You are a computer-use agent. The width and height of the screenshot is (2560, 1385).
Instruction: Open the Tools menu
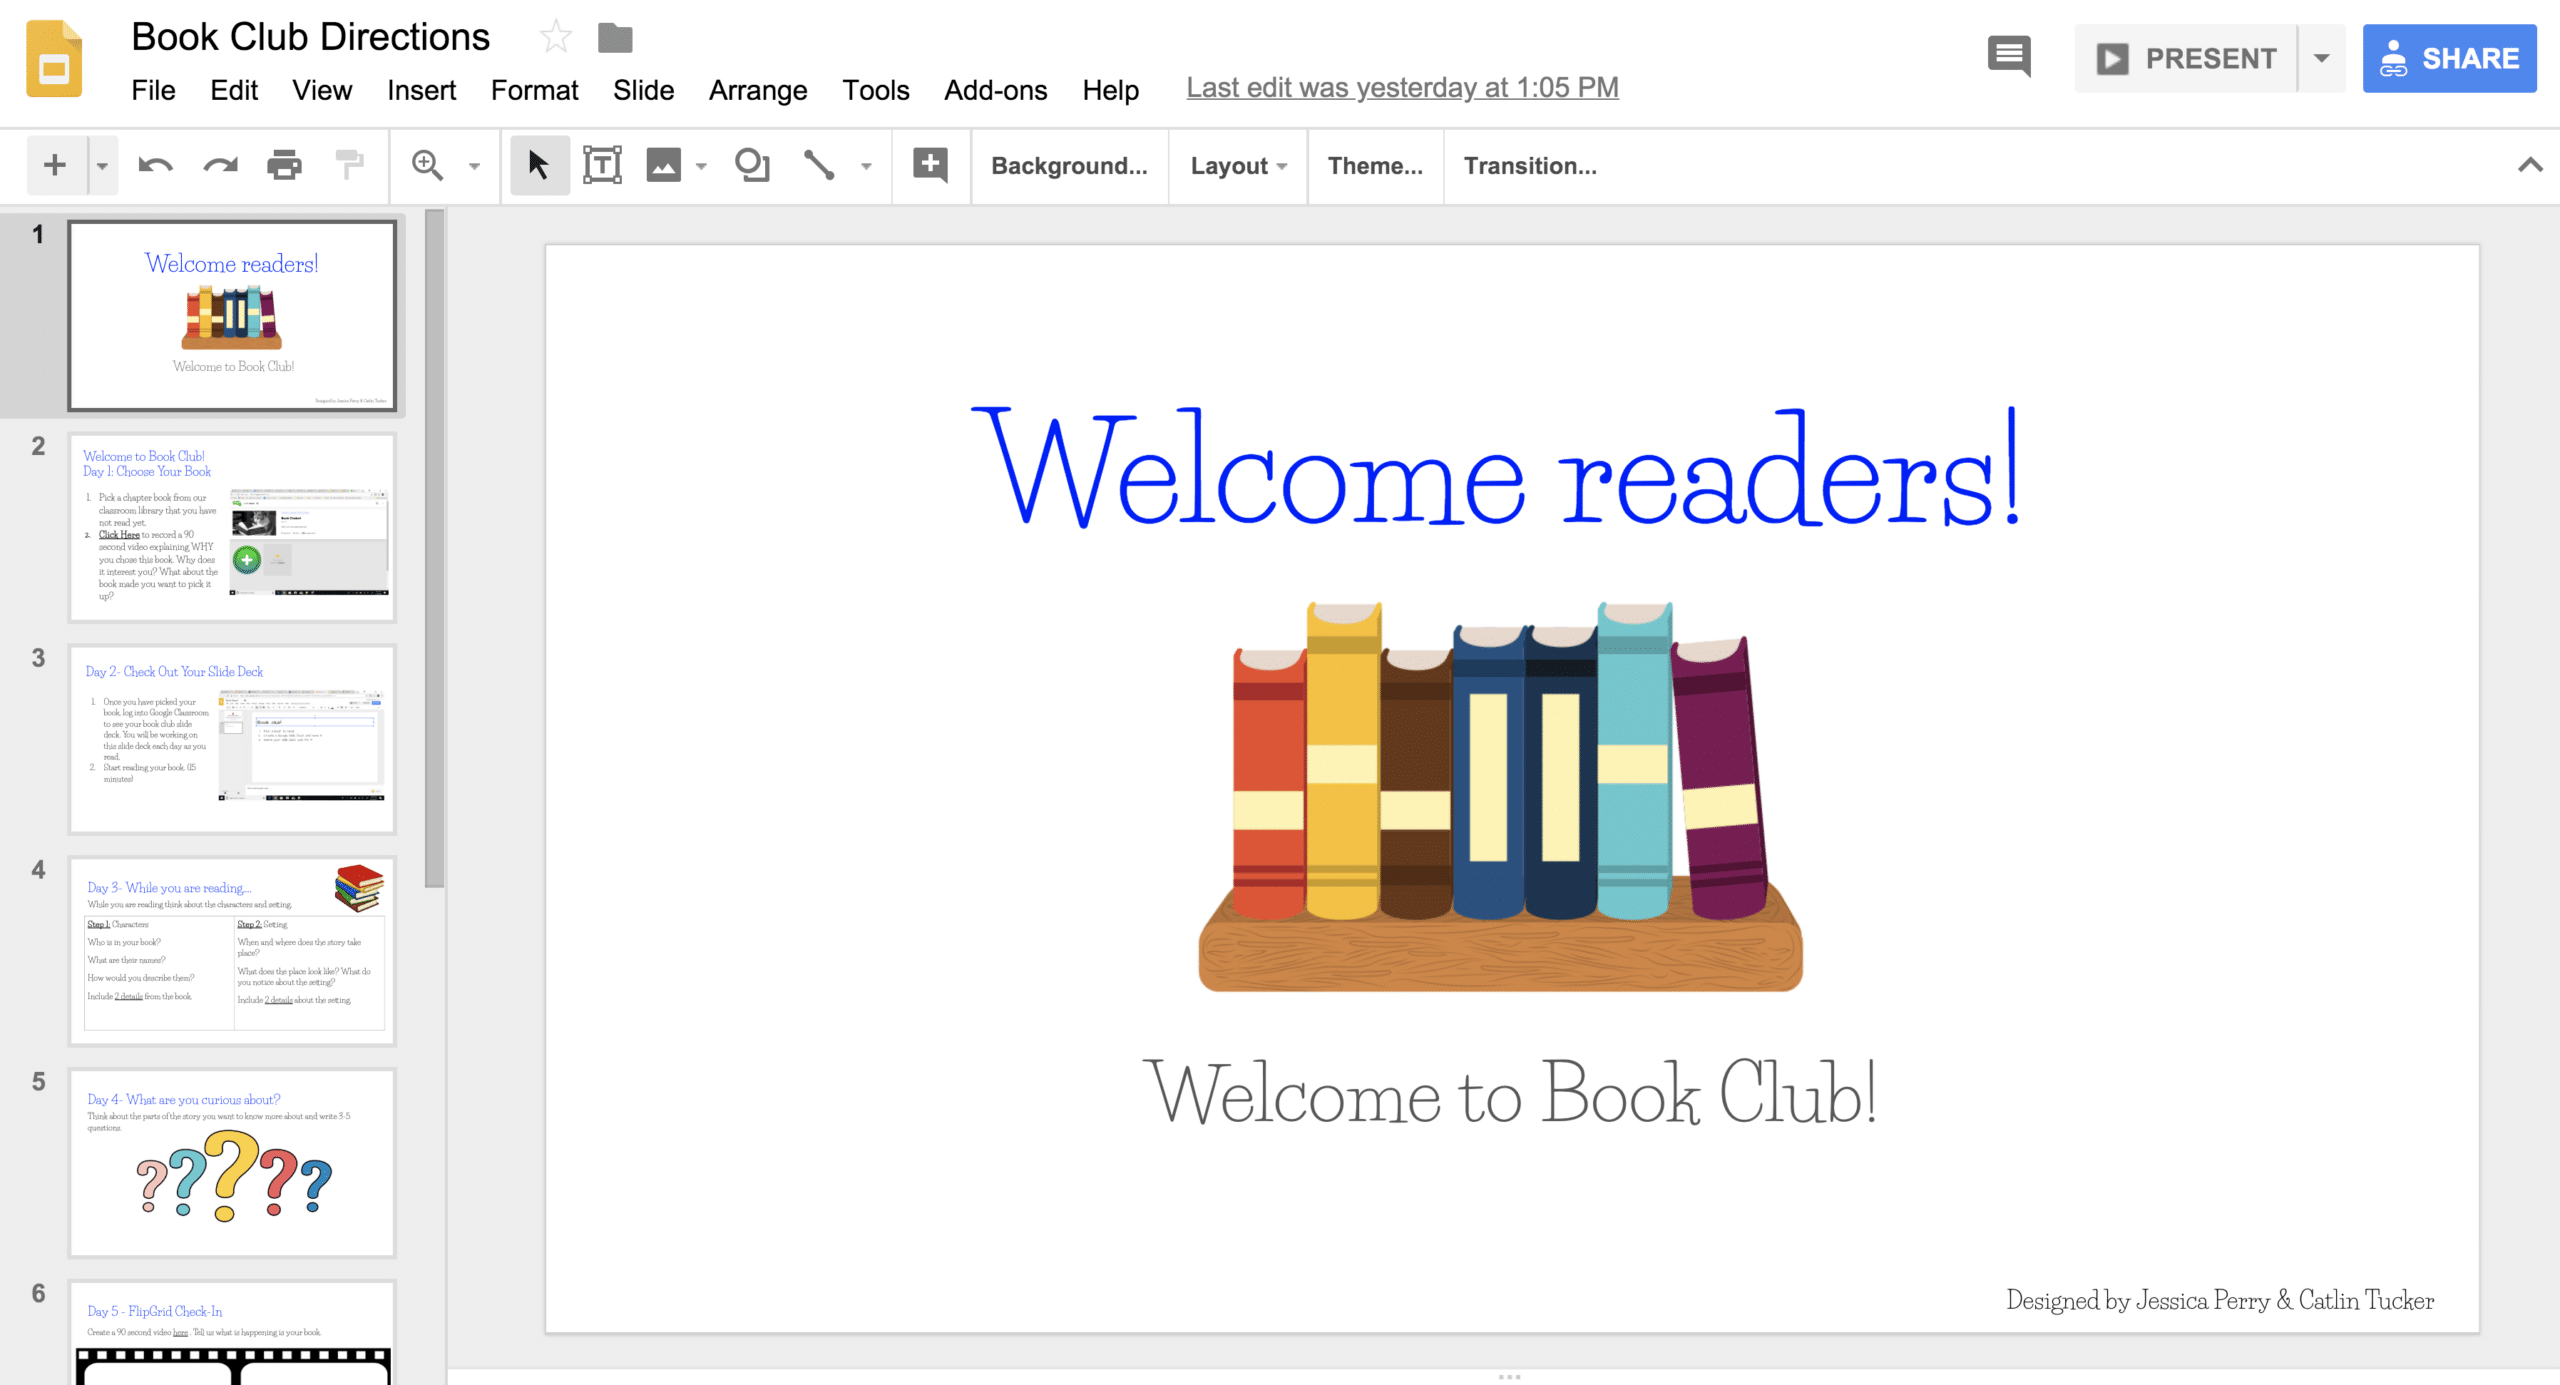pyautogui.click(x=876, y=90)
